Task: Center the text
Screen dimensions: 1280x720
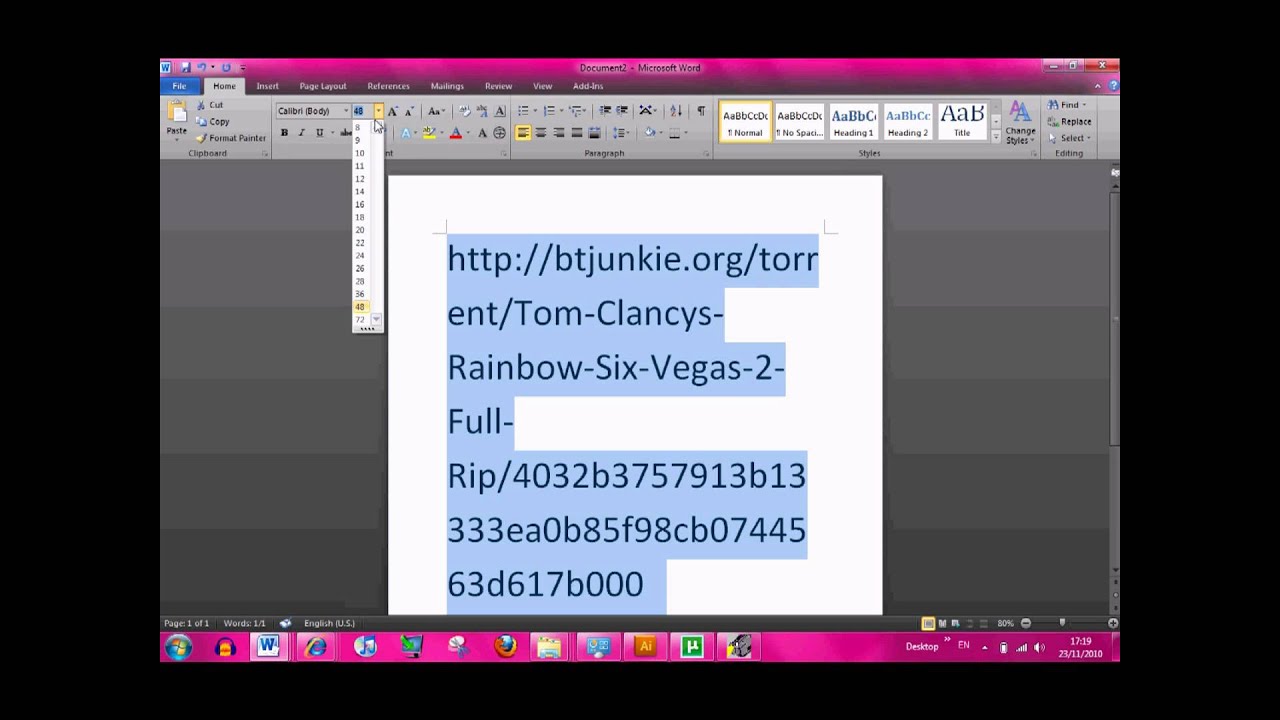Action: coord(541,133)
